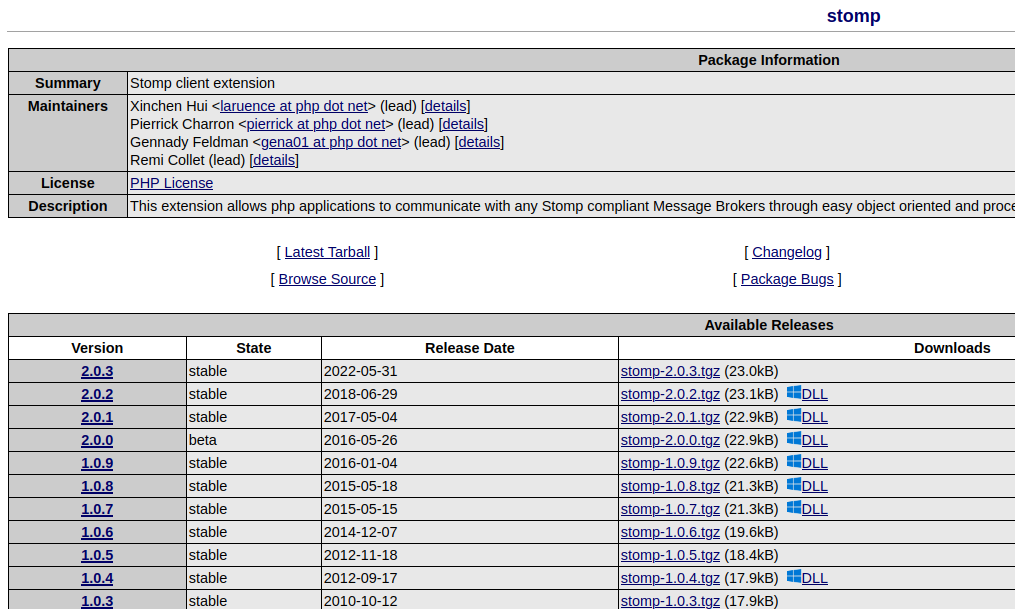Download stomp-1.0.3.tgz
The width and height of the screenshot is (1015, 609).
pos(670,601)
